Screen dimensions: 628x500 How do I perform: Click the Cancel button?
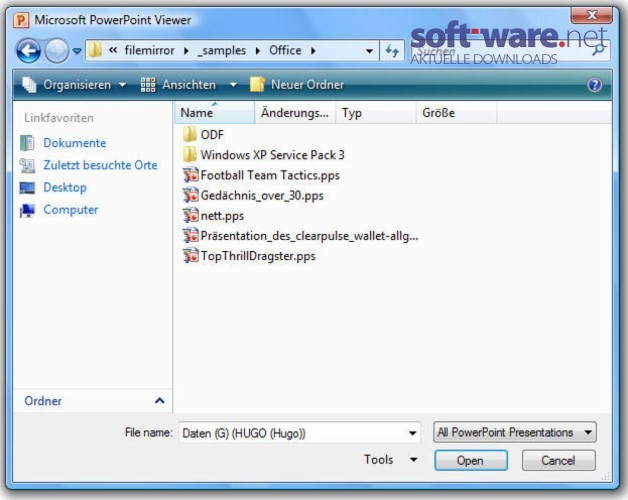point(558,460)
